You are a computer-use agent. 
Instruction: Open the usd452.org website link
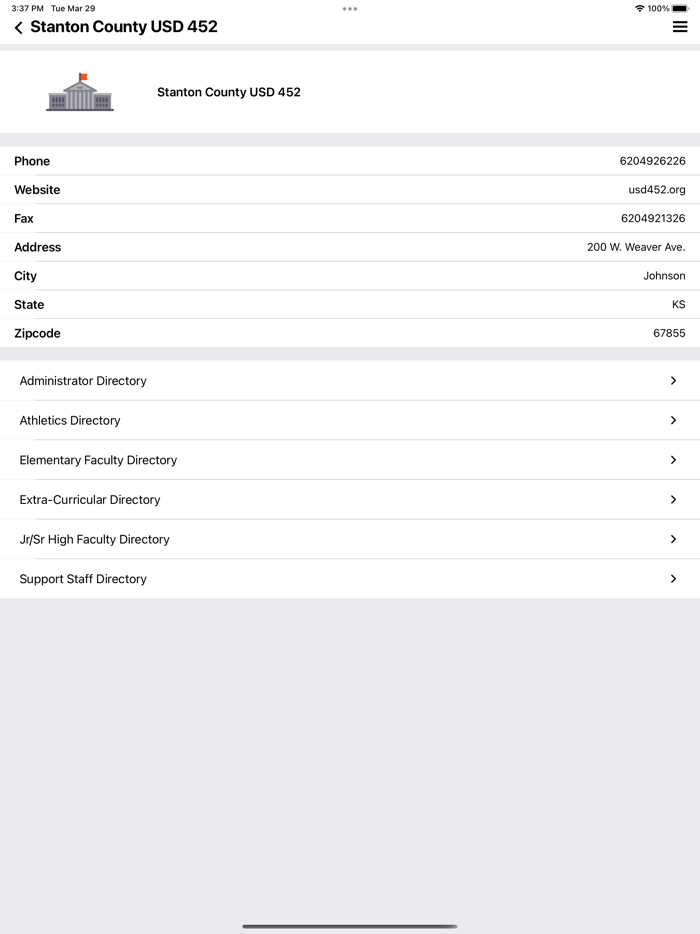pos(657,190)
